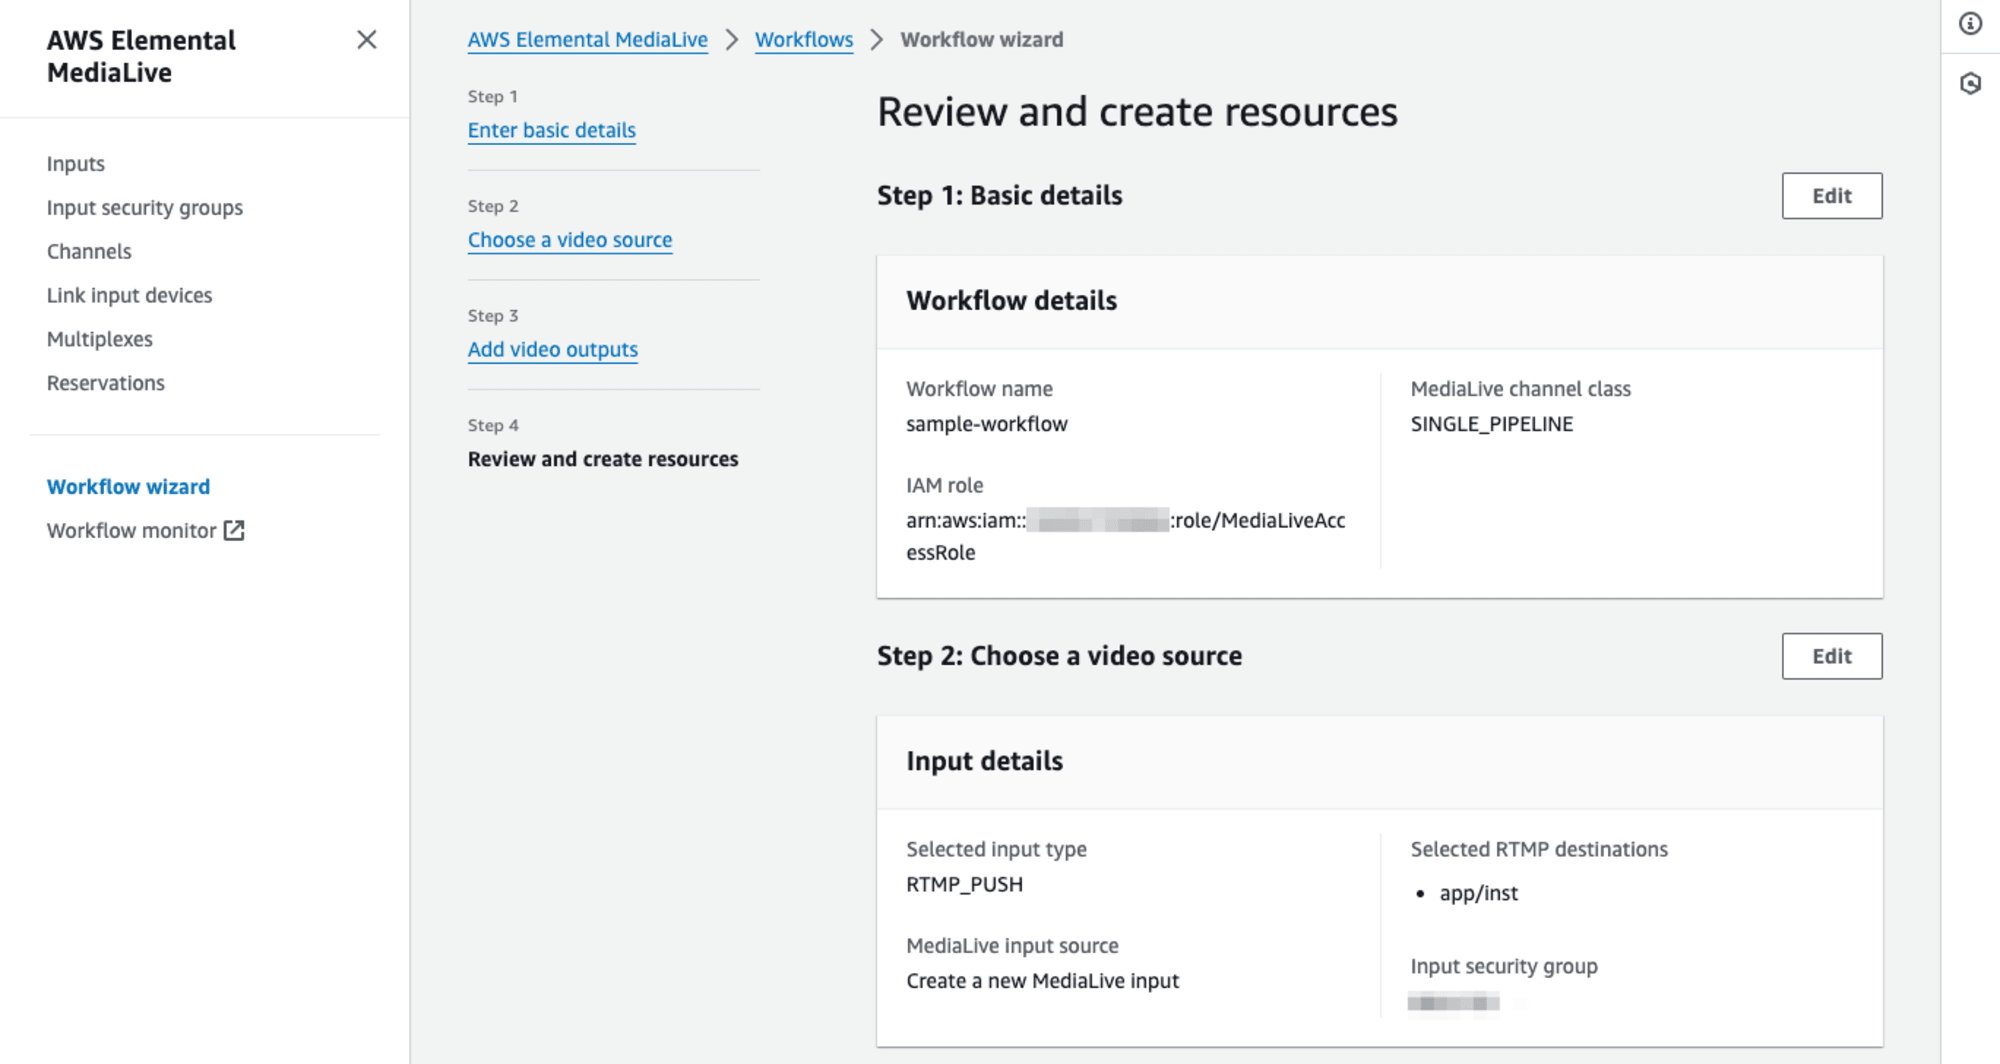The height and width of the screenshot is (1064, 2000).
Task: Click the Workflow wizard breadcrumb text
Action: coord(982,40)
